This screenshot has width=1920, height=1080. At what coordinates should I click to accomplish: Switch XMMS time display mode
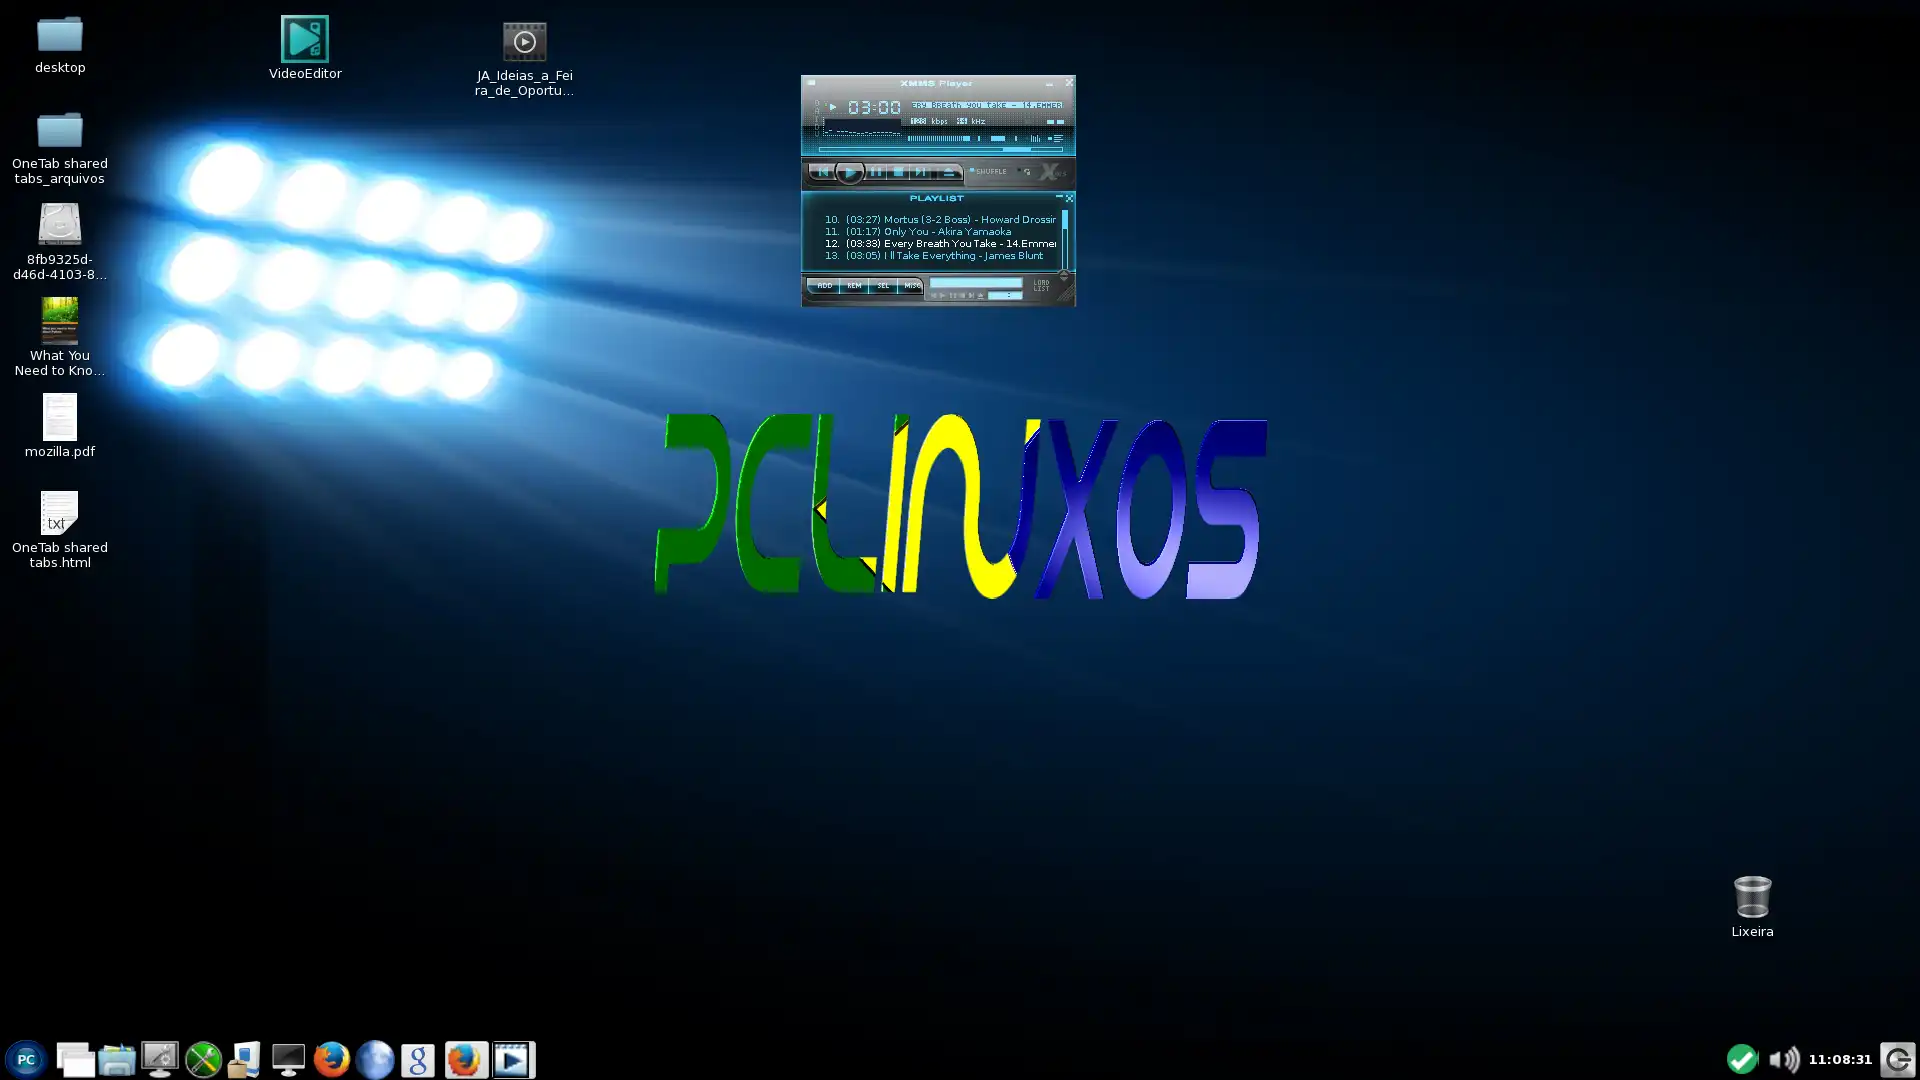click(874, 107)
